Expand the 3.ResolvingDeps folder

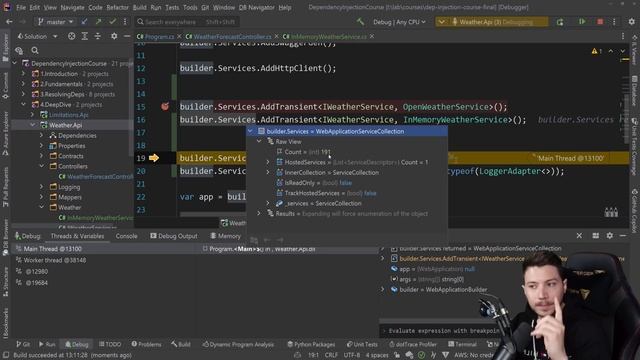[x=23, y=94]
